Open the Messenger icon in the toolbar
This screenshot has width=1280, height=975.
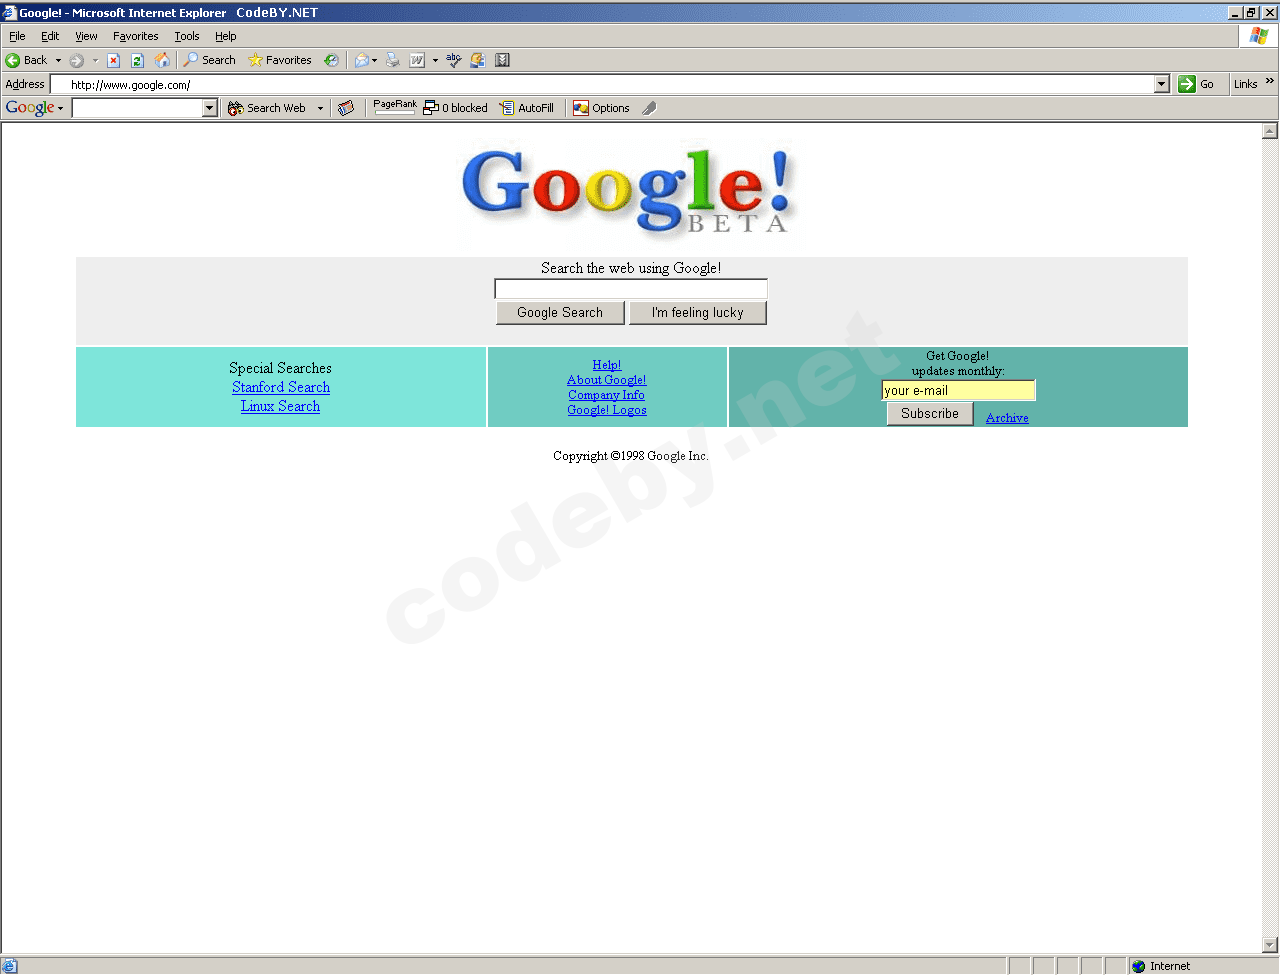click(x=478, y=60)
